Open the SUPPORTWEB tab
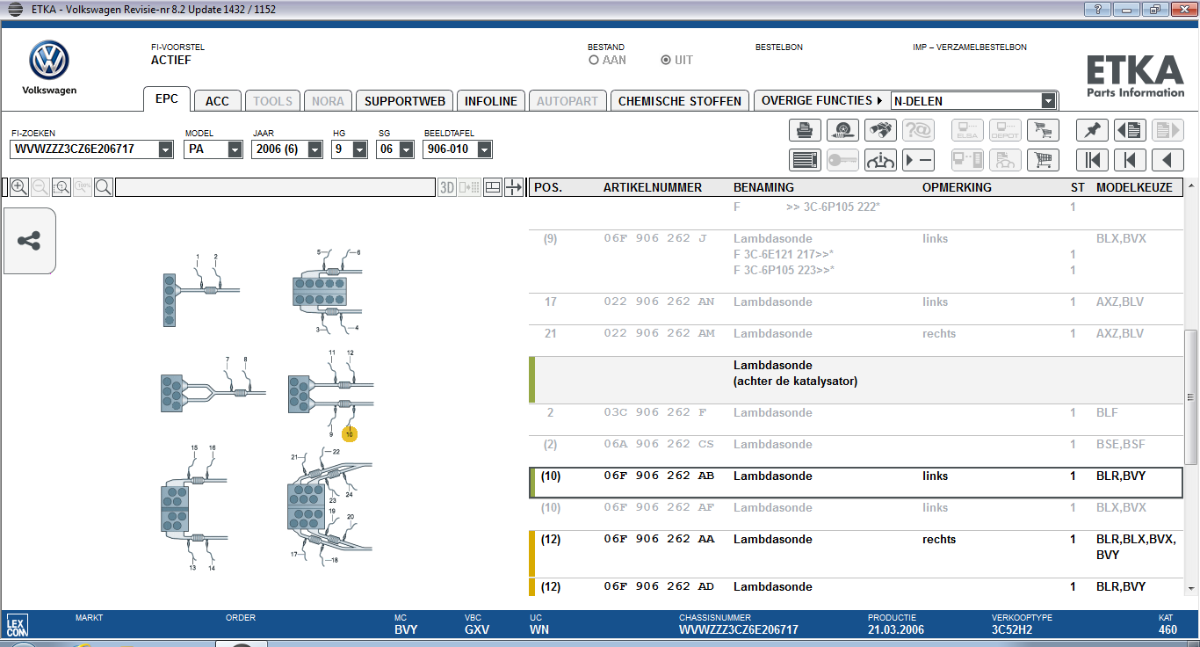The image size is (1200, 647). 404,101
